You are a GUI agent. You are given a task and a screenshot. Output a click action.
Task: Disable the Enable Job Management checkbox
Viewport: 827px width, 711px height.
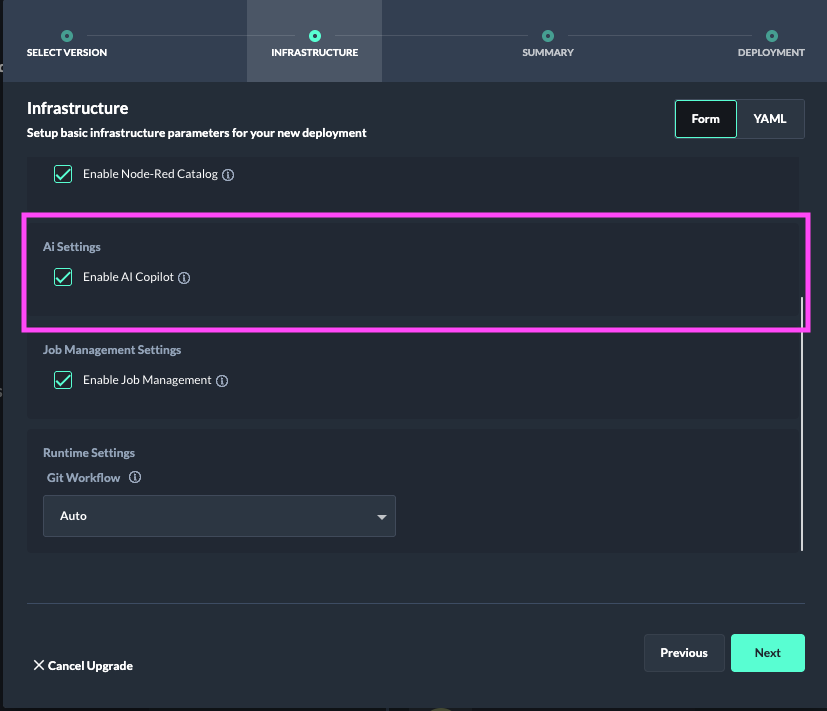63,380
